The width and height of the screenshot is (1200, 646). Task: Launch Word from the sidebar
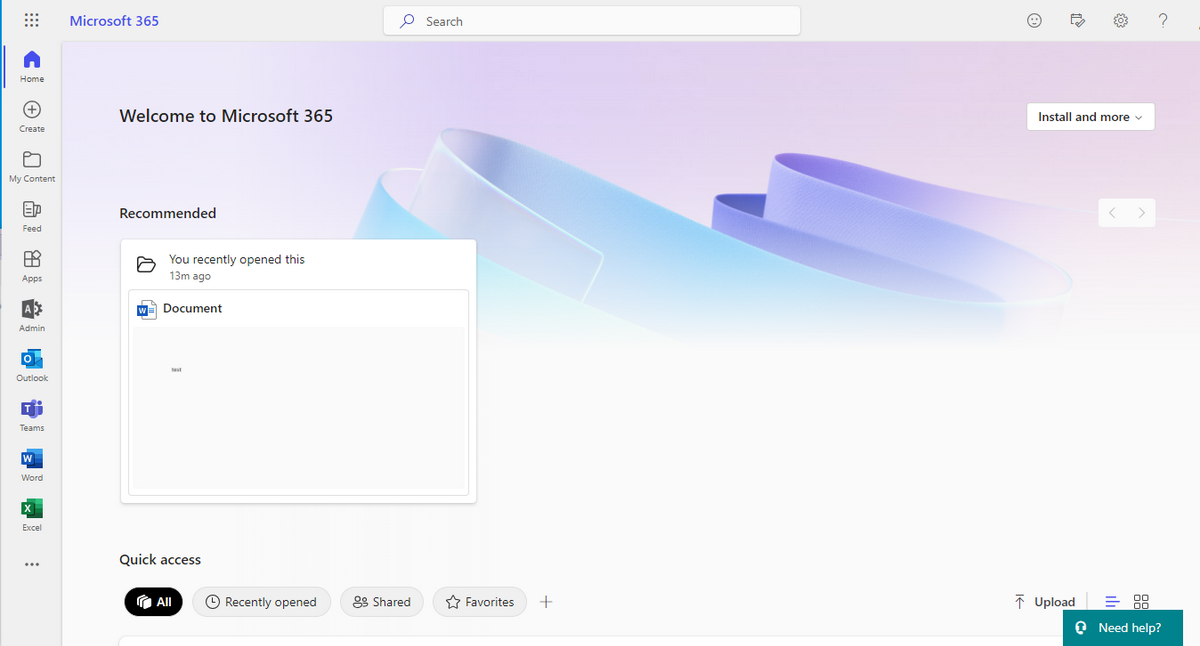pyautogui.click(x=32, y=466)
